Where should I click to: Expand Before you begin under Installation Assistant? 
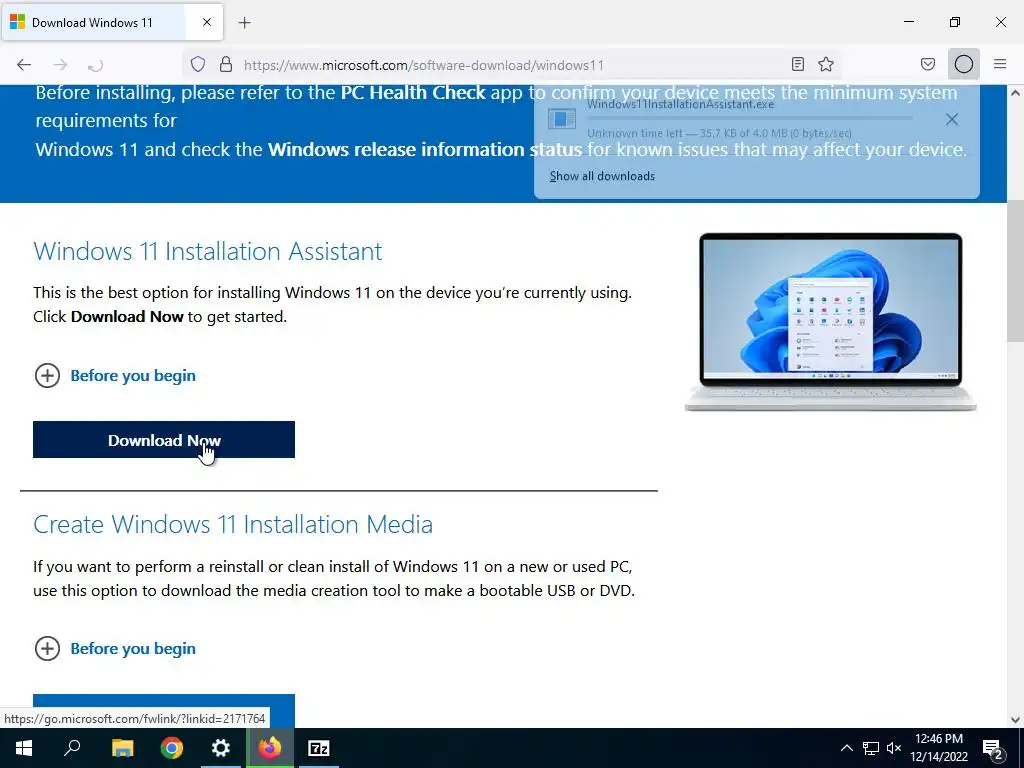pos(115,376)
